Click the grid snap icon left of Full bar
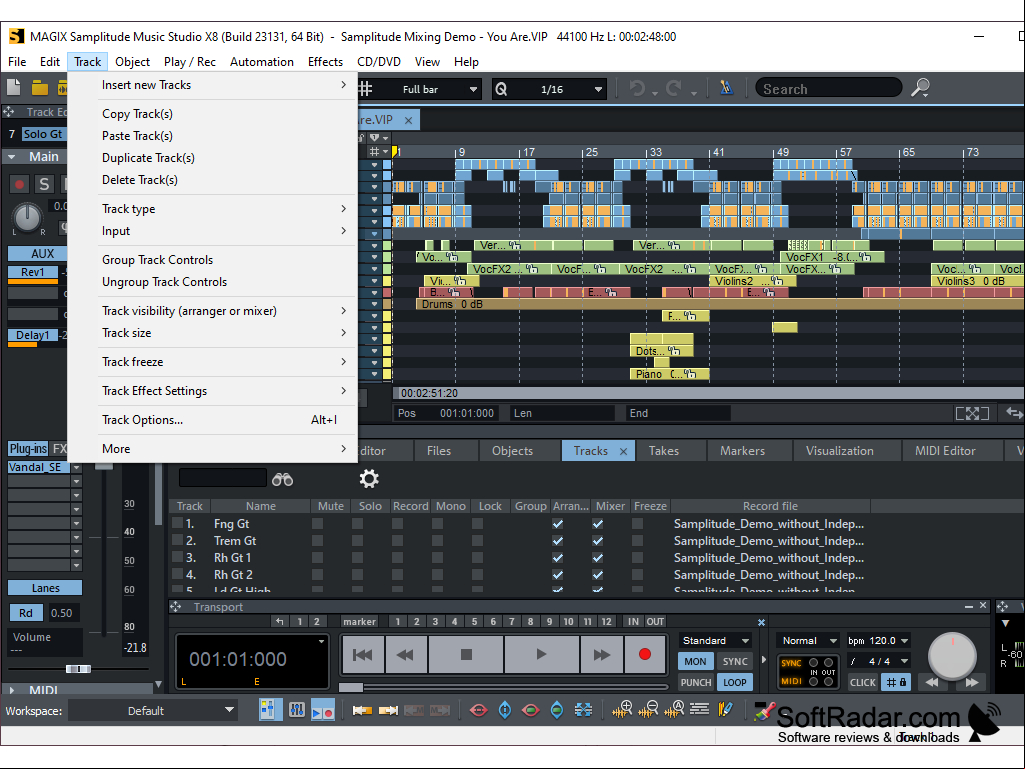Screen dimensions: 1025x769 point(365,89)
